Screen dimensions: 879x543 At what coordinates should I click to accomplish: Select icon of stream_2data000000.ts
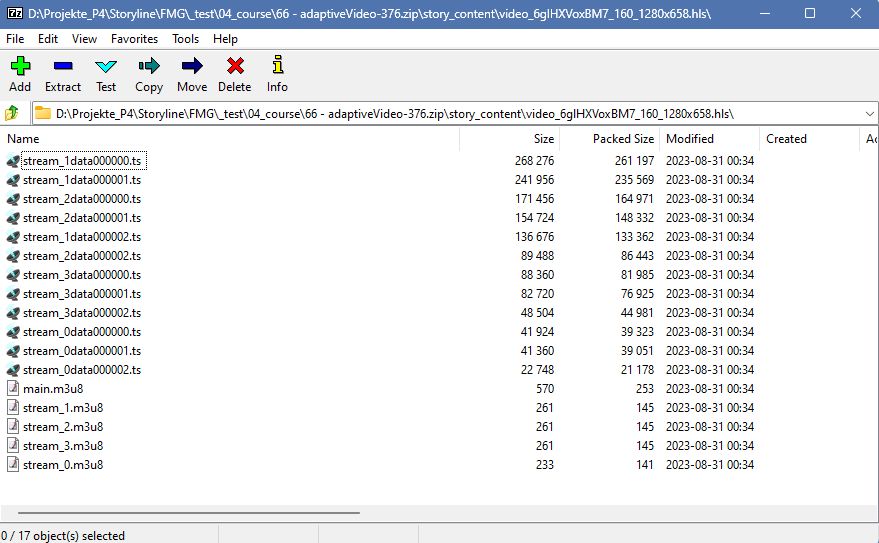coord(13,199)
